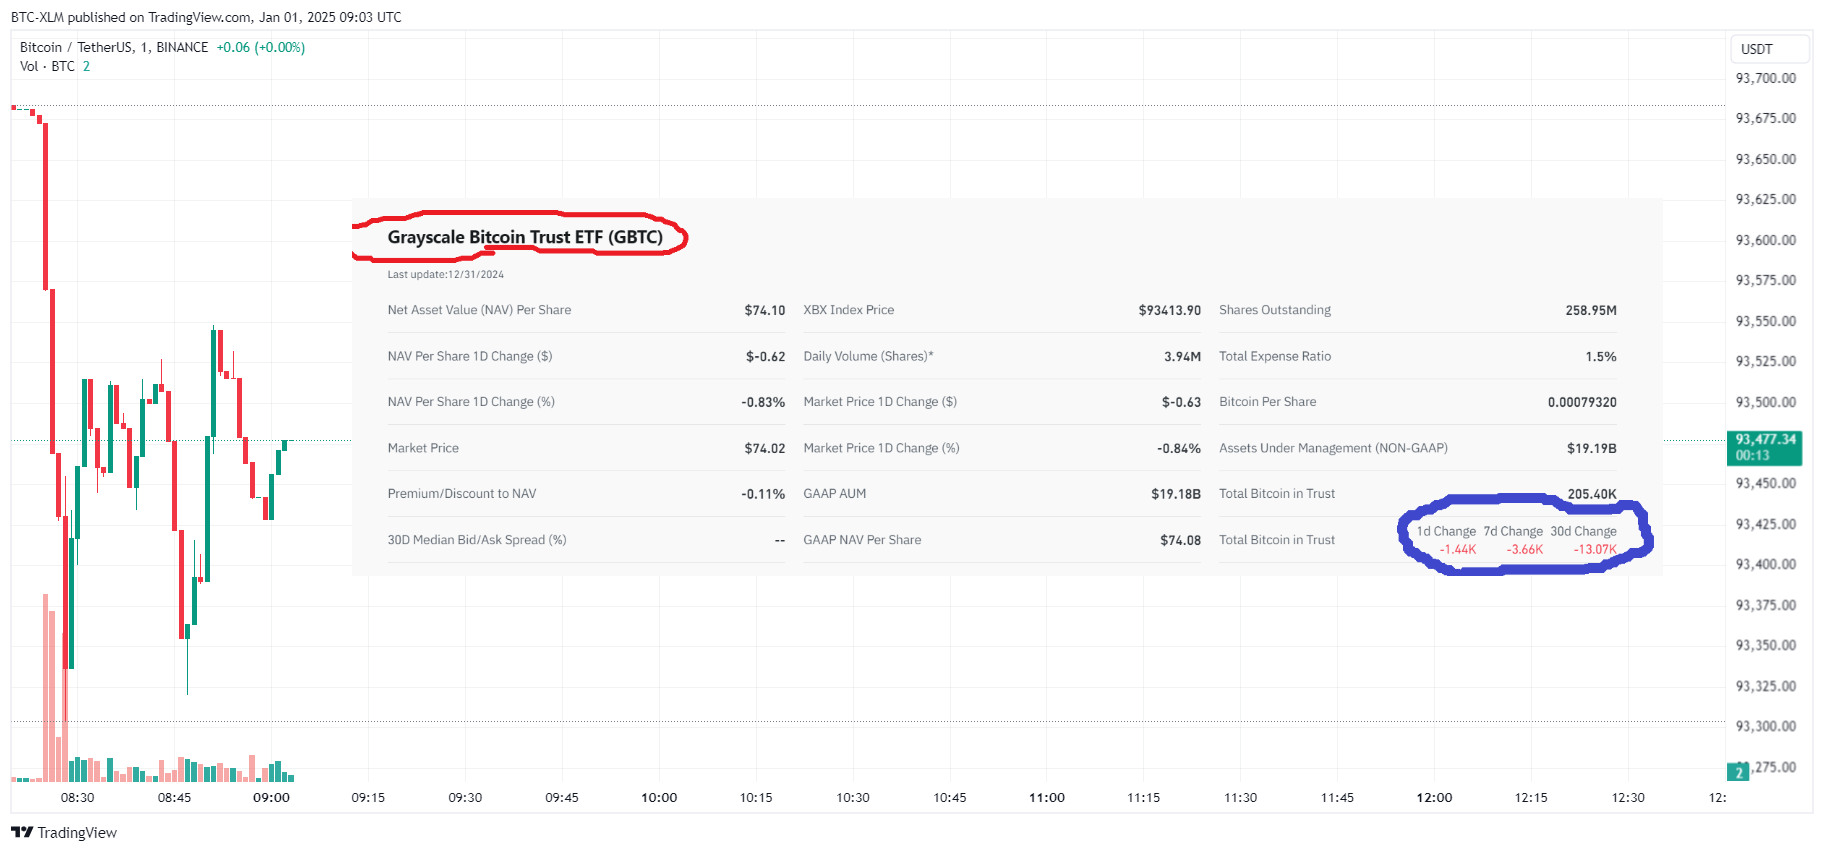The image size is (1824, 852).
Task: Click the GAAP AUM value $19.18B
Action: pos(1176,494)
